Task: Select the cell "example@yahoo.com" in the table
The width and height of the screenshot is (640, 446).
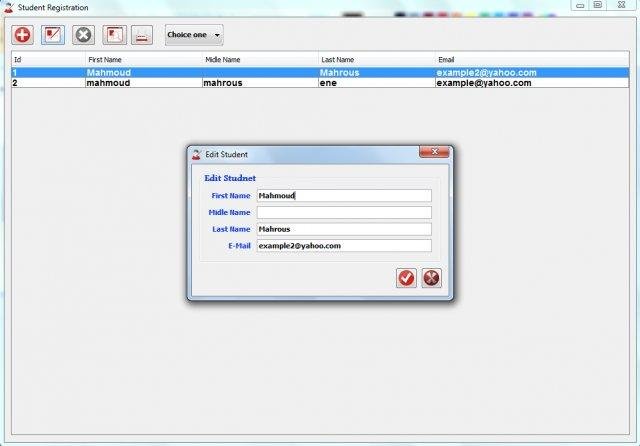Action: 532,83
